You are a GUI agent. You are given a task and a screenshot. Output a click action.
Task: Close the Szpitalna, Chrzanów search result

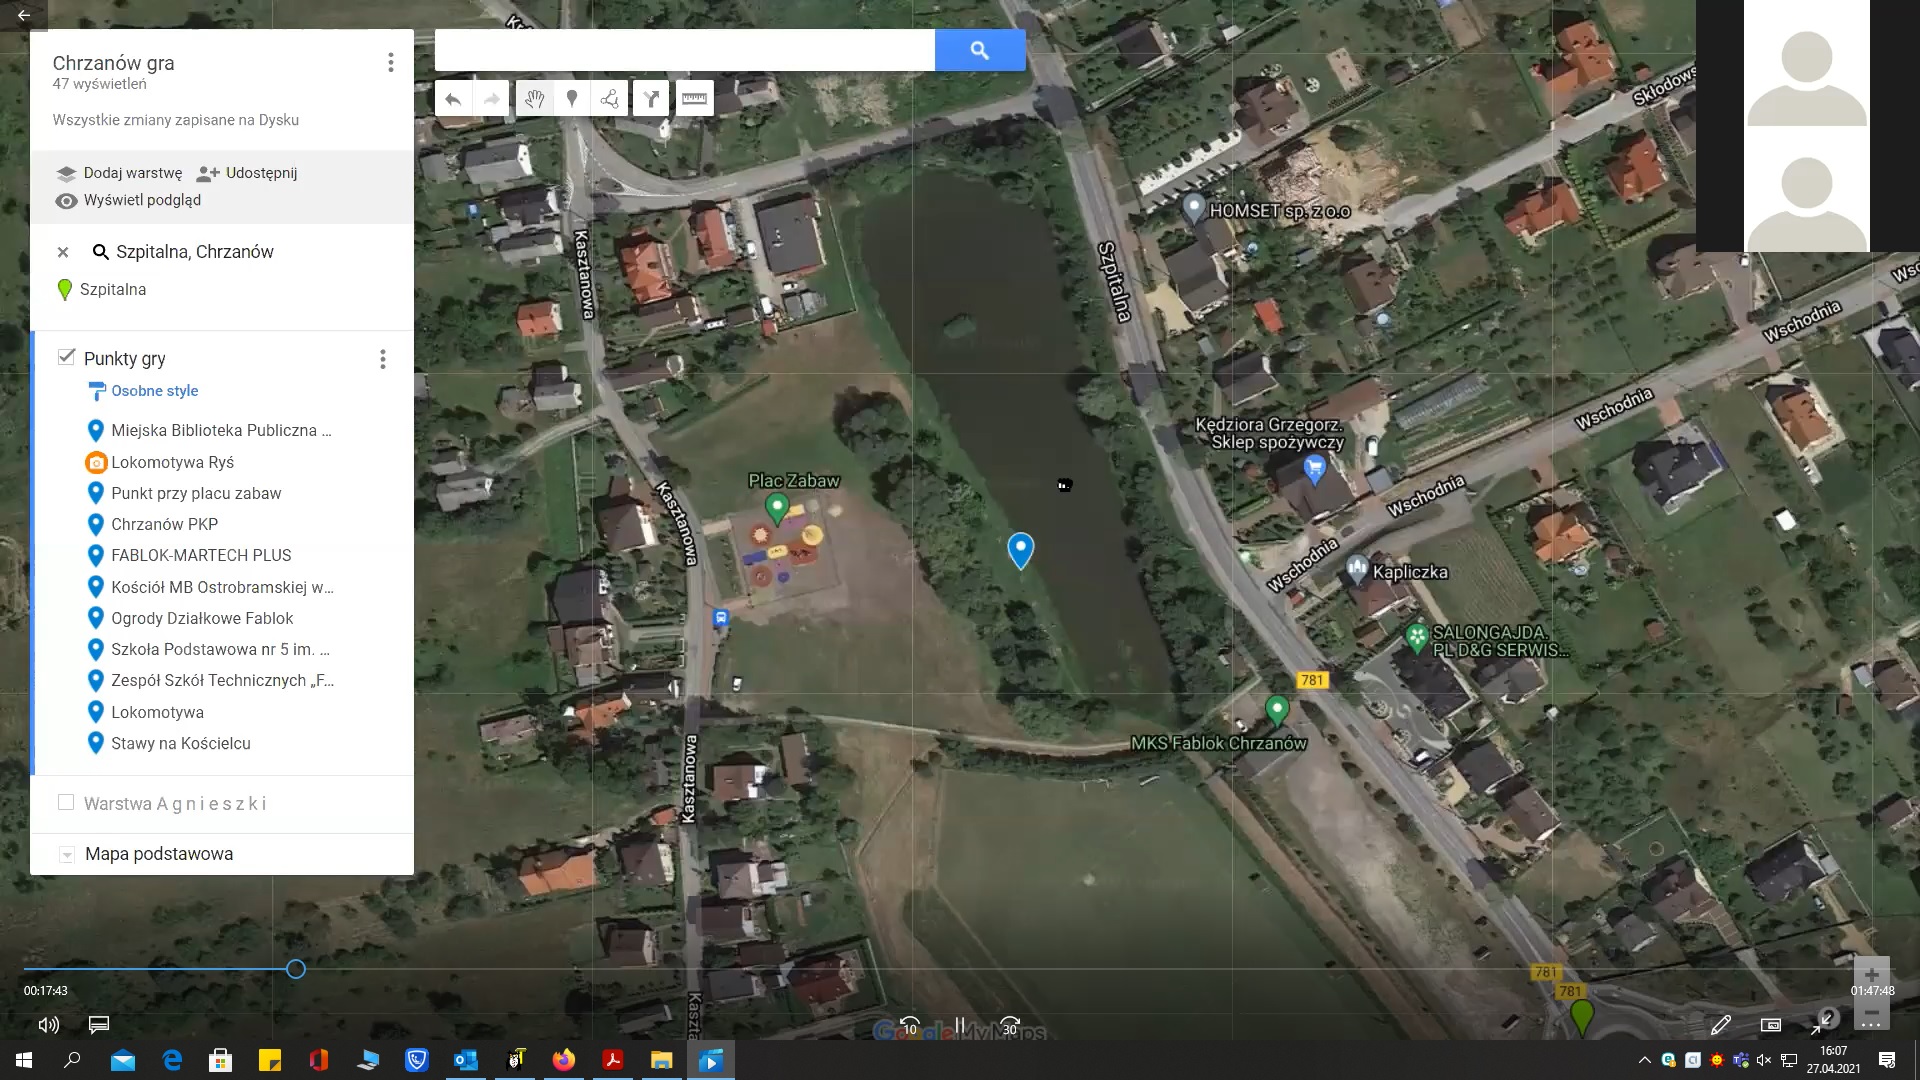(x=63, y=252)
